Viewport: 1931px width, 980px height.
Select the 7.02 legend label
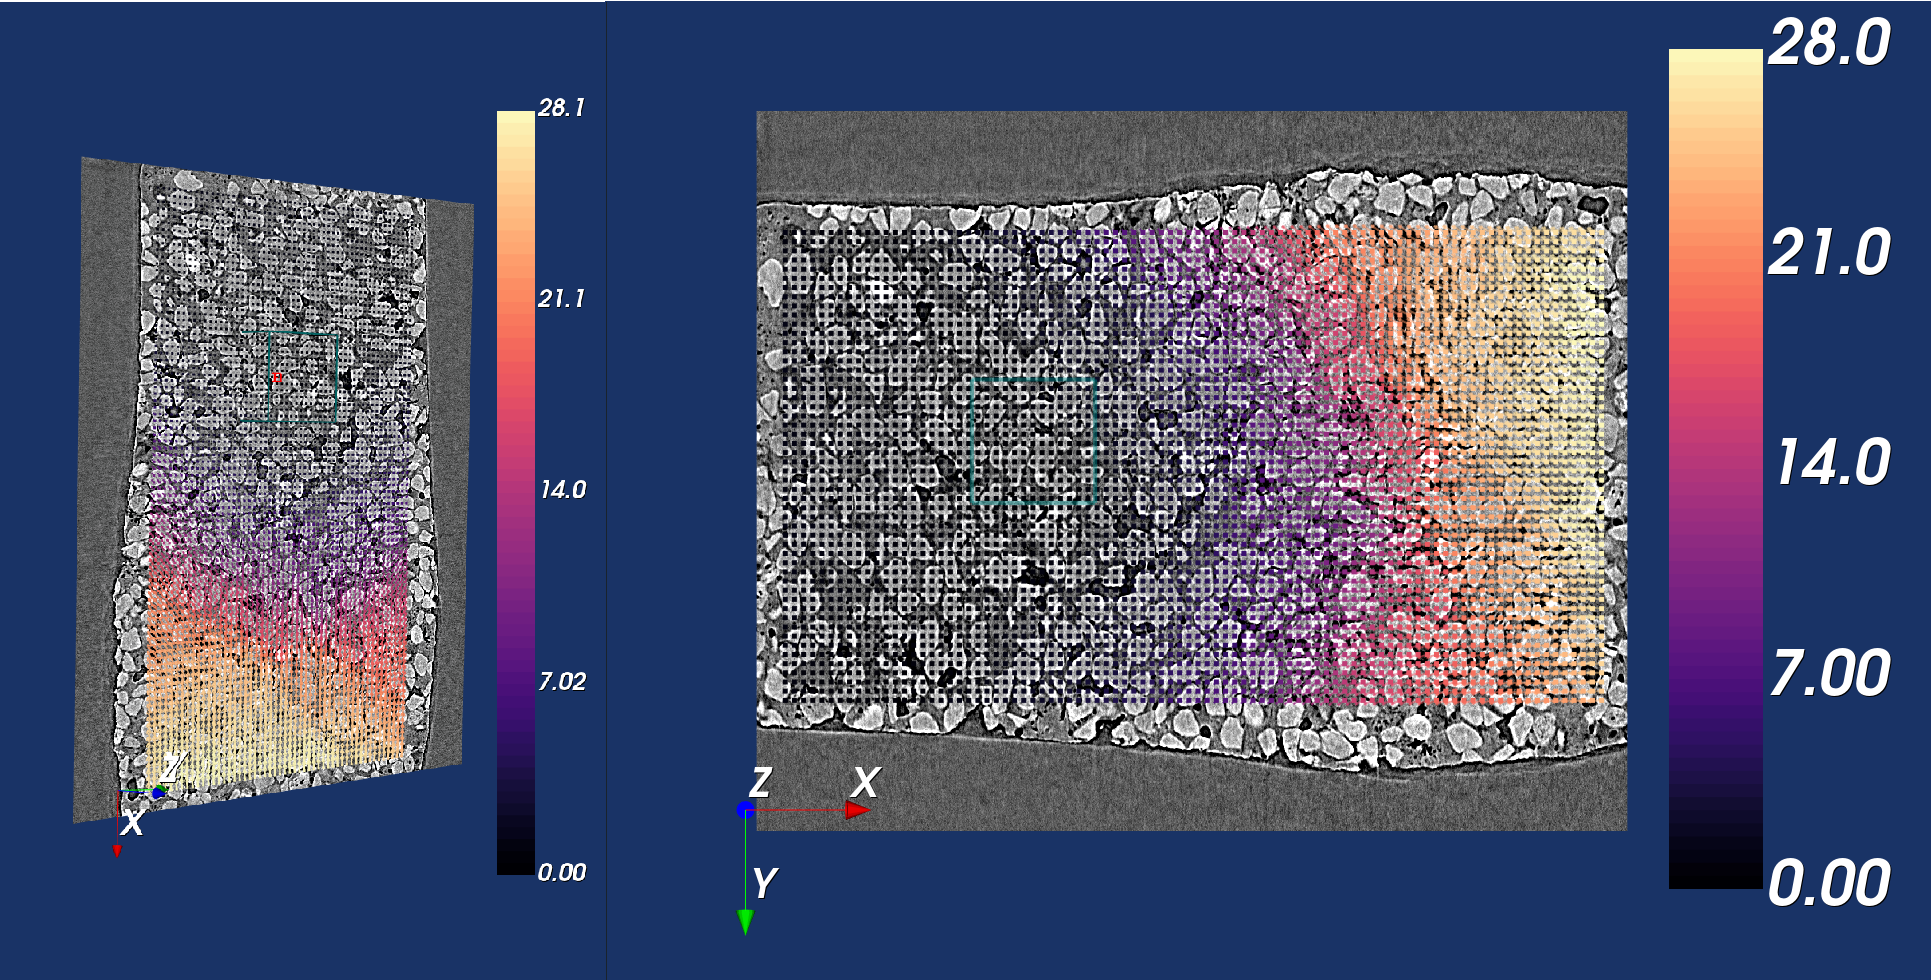[561, 681]
